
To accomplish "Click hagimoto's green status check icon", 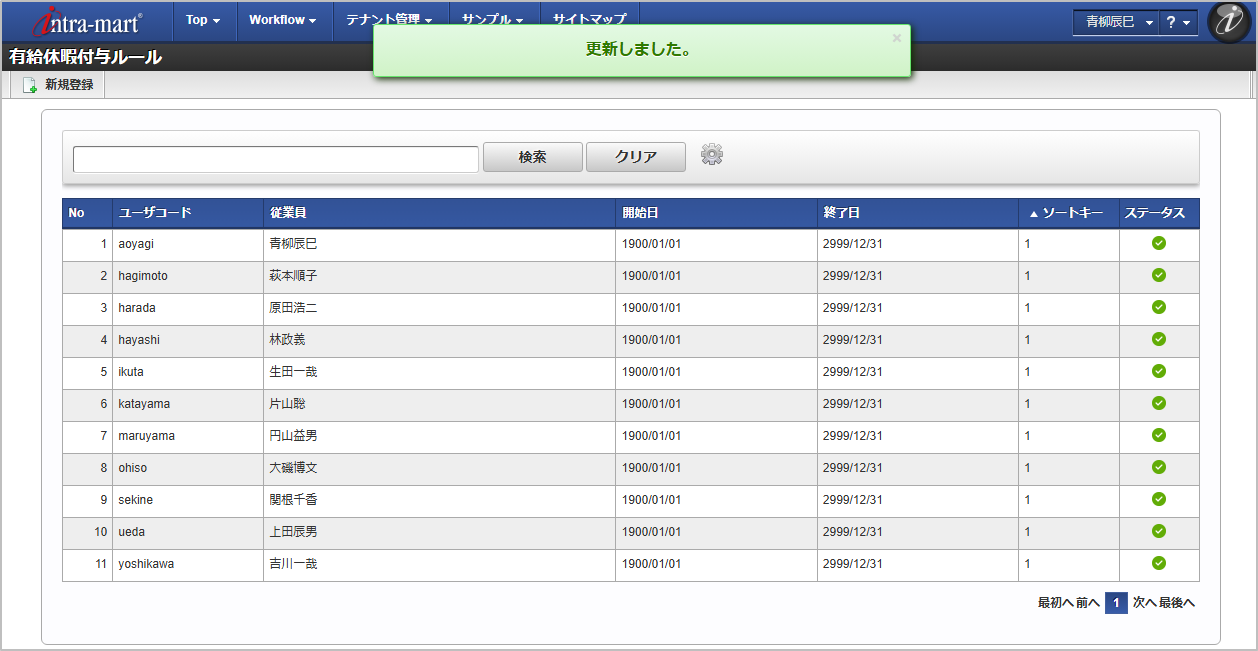I will point(1159,275).
